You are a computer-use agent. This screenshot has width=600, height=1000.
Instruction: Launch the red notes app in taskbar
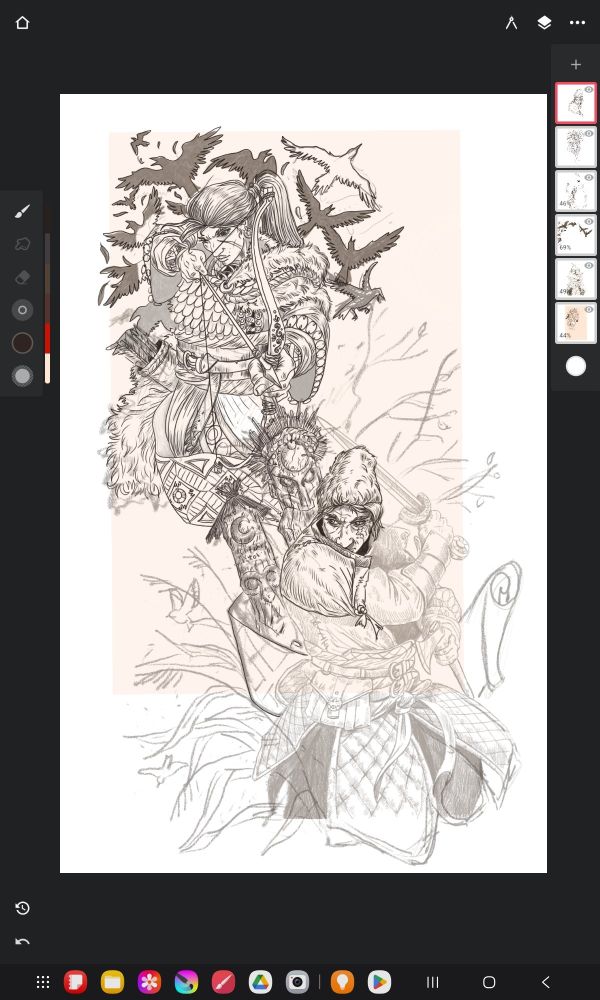[x=75, y=982]
